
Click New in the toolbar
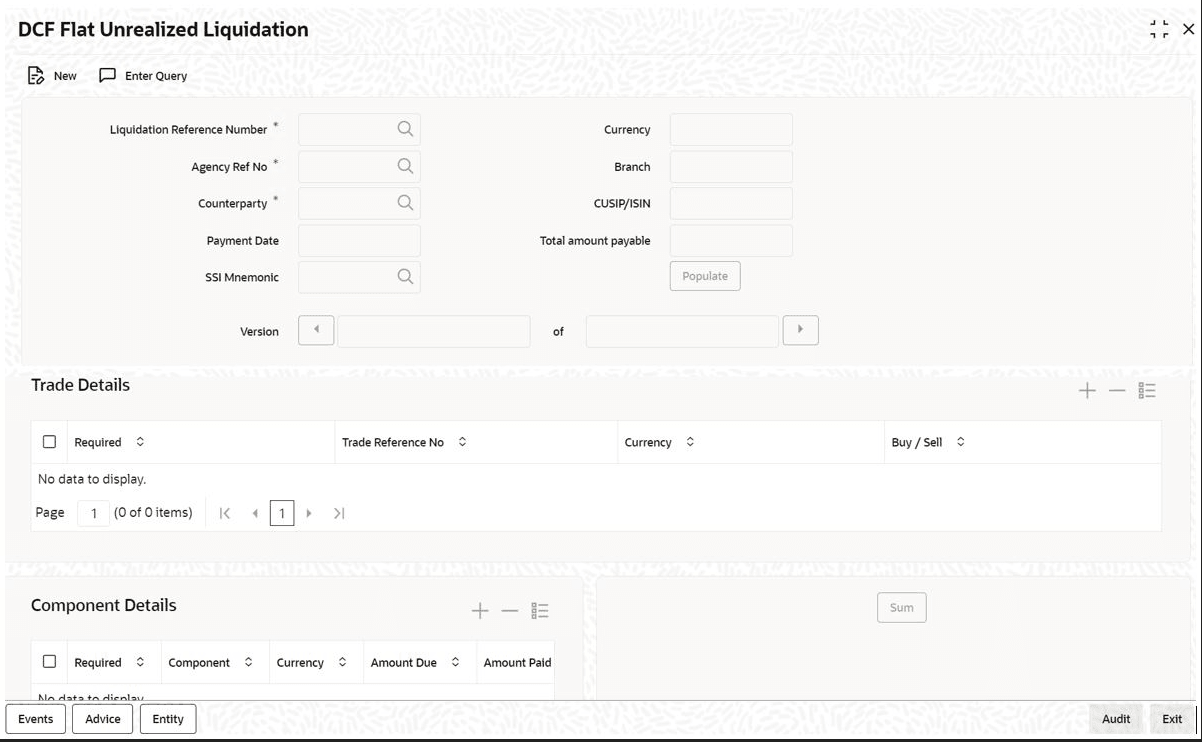[52, 76]
